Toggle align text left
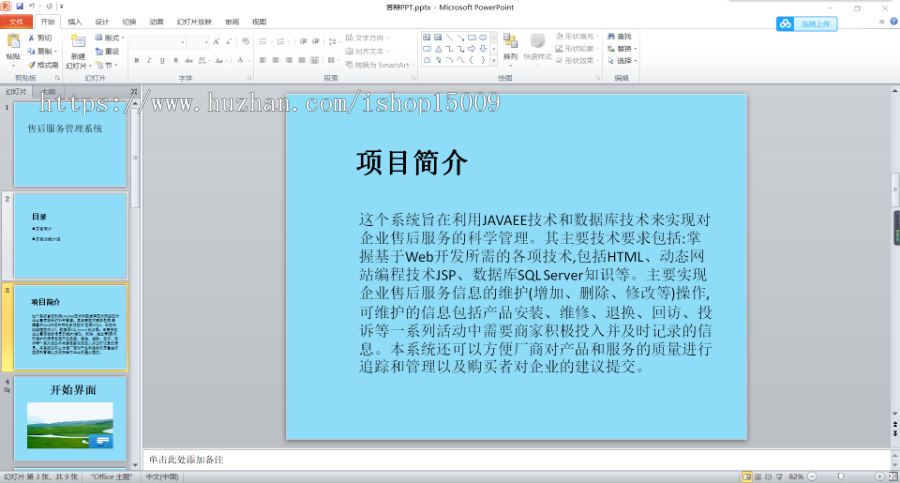The image size is (900, 483). coord(262,60)
